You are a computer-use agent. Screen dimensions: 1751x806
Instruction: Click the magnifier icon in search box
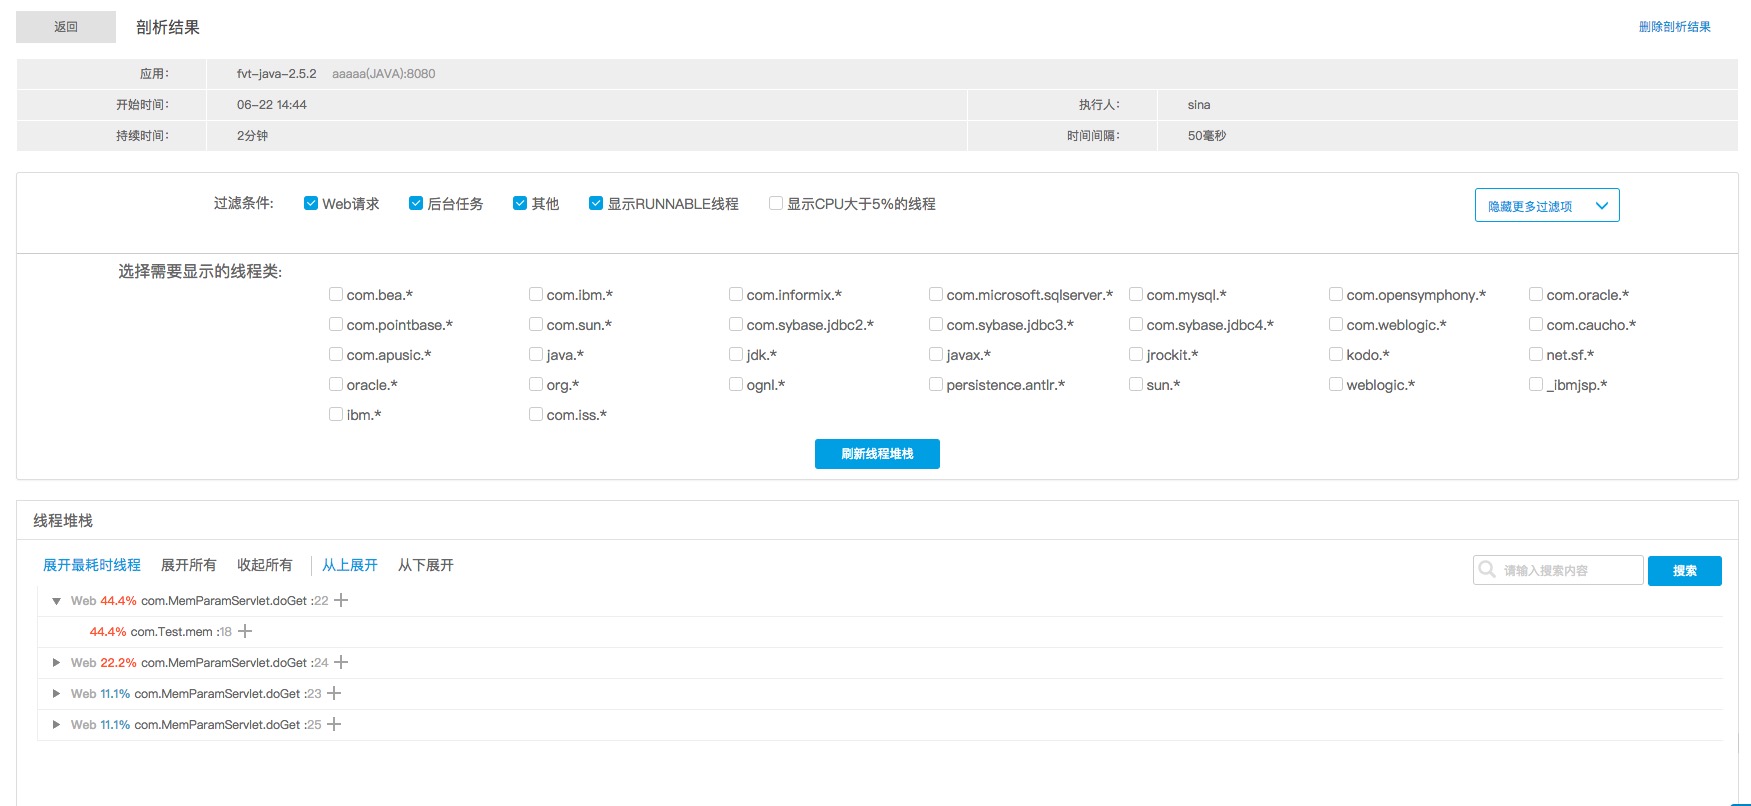1487,569
